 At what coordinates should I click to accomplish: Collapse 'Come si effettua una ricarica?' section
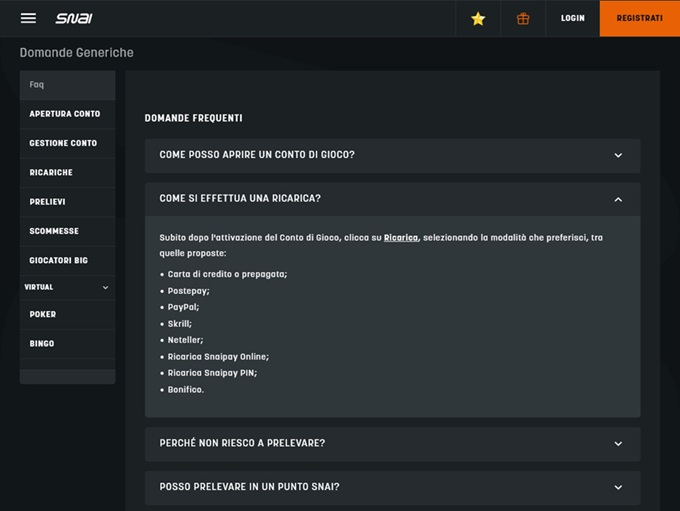(392, 199)
